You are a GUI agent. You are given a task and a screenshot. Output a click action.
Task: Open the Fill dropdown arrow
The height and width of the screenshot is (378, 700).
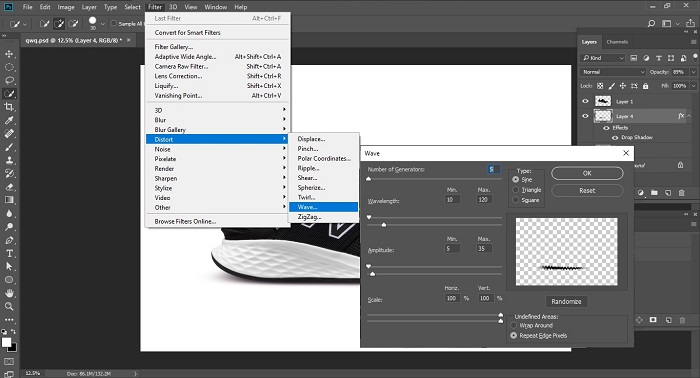tap(693, 86)
